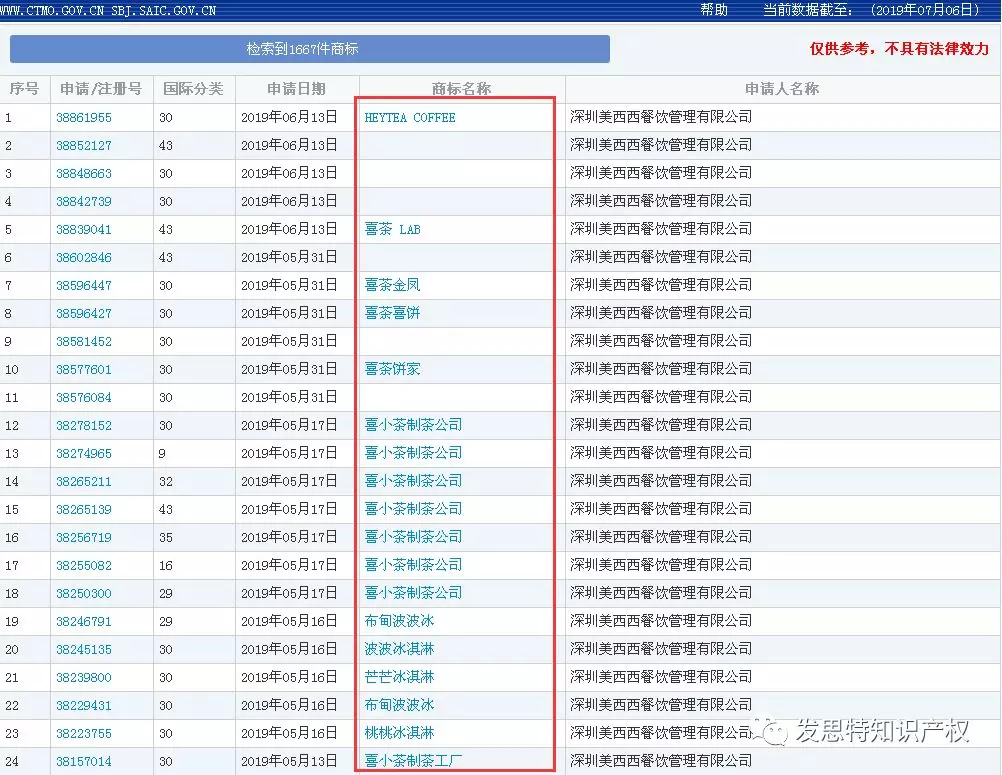The height and width of the screenshot is (775, 1002).
Task: Open registration number 38852127
Action: [84, 146]
